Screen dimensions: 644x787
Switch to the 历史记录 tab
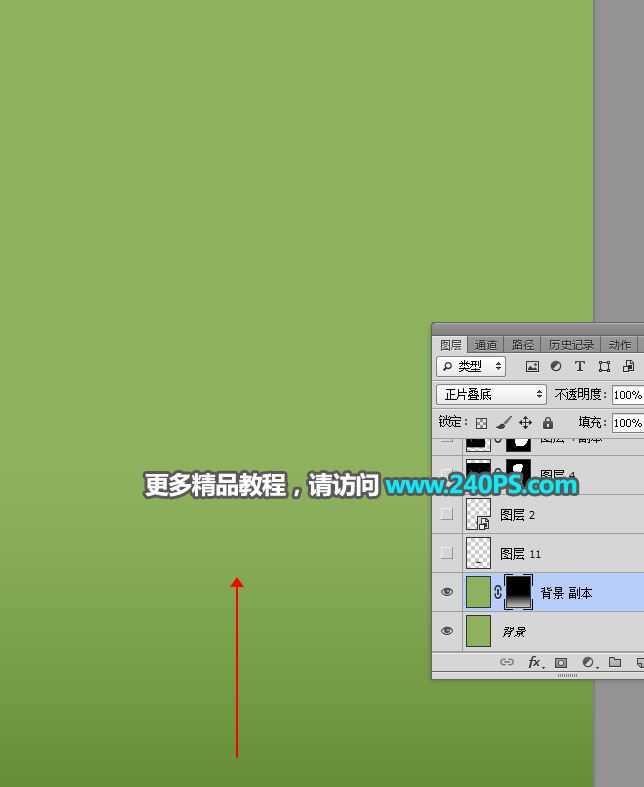[x=571, y=345]
